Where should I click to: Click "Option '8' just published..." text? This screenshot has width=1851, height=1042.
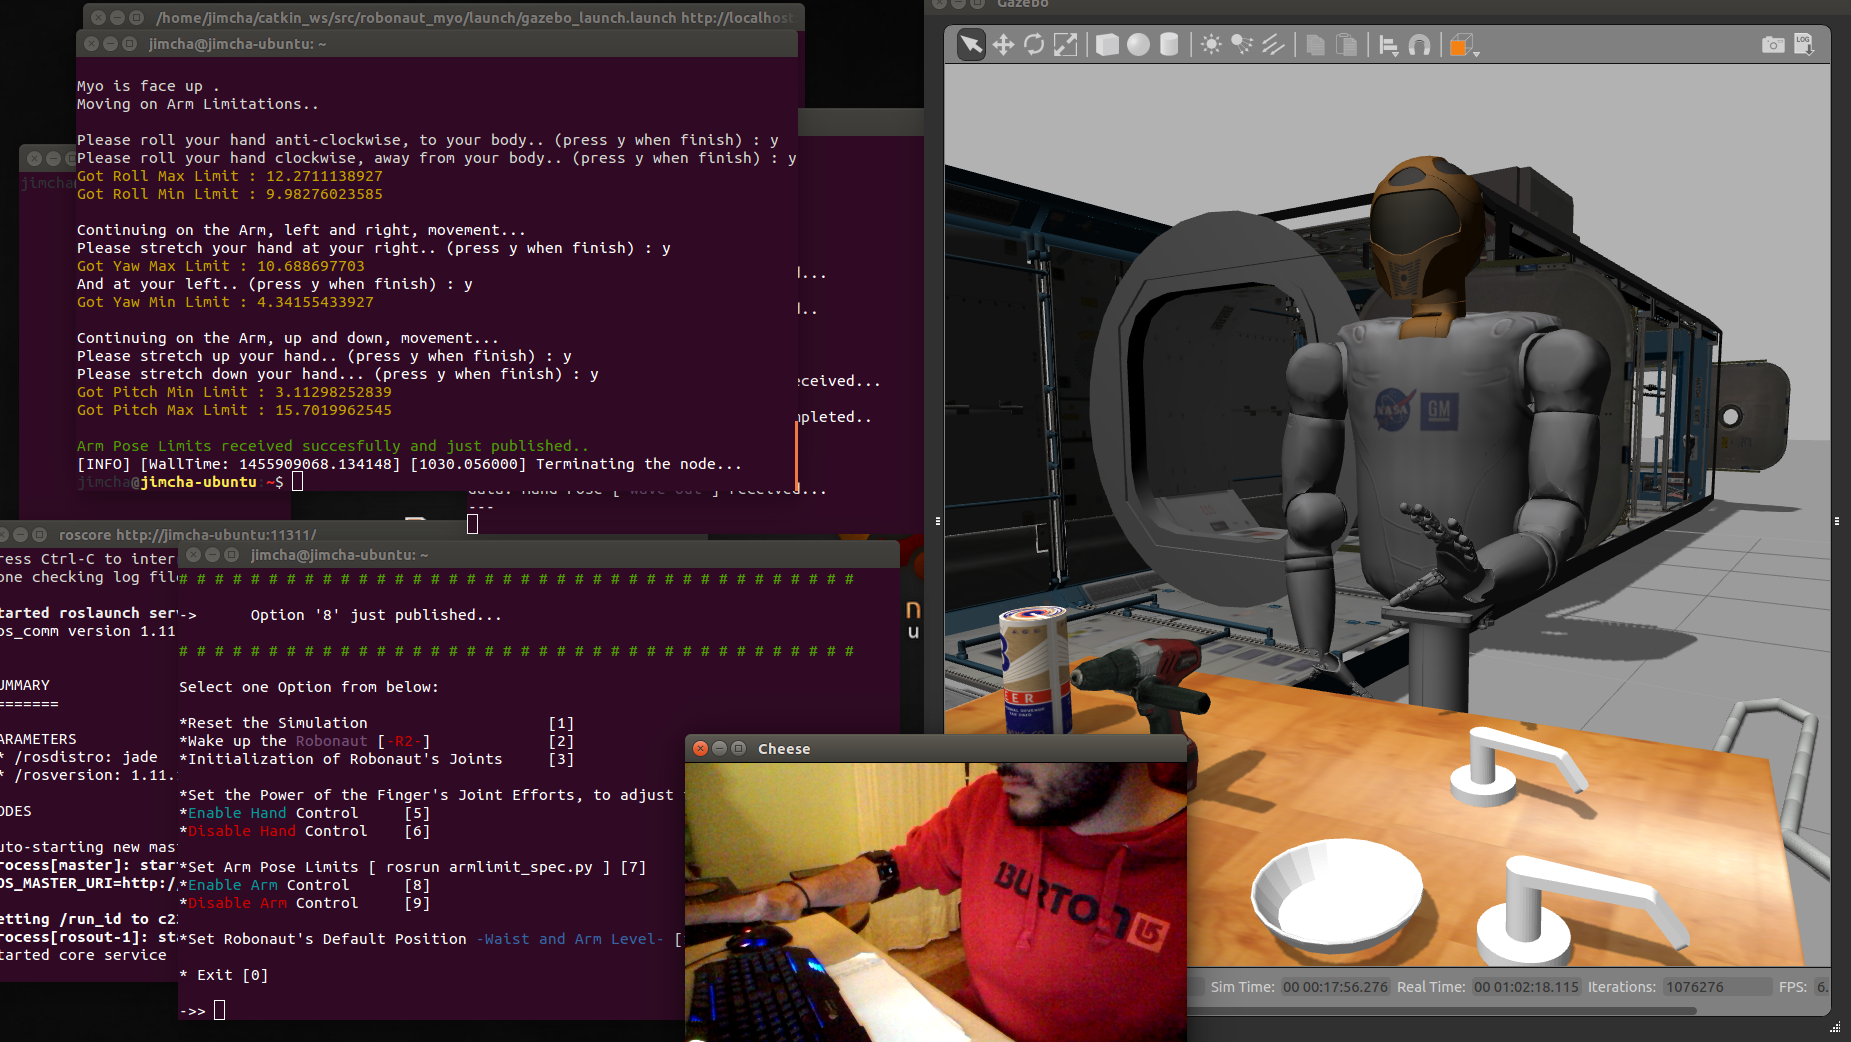pyautogui.click(x=376, y=615)
